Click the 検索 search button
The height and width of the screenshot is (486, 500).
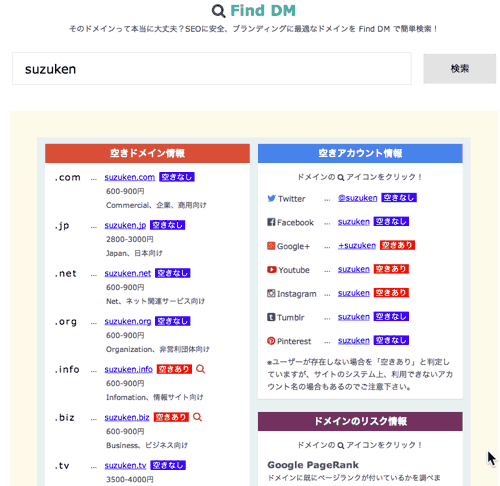[460, 68]
